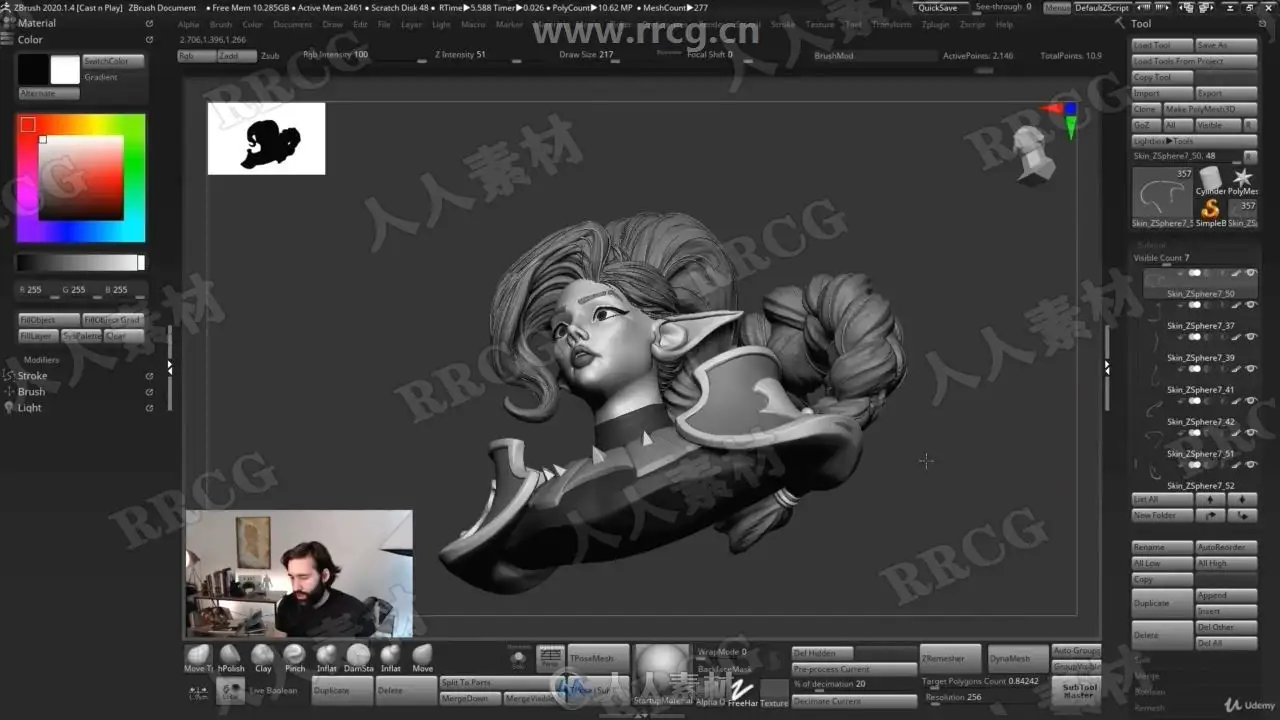Click the DynaMesh button

coord(1017,659)
